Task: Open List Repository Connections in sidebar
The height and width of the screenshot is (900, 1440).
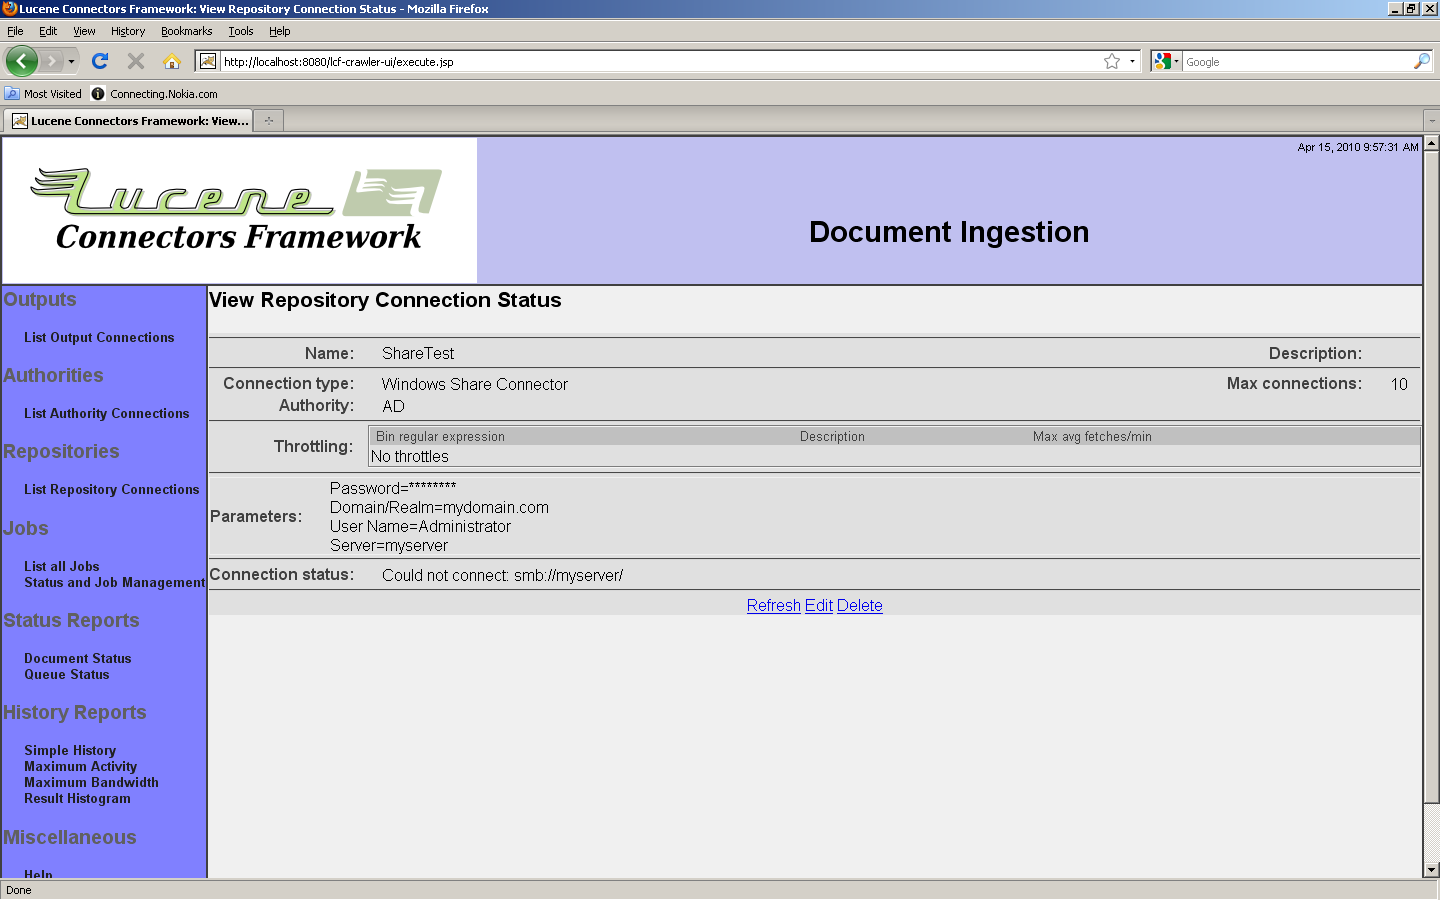Action: (111, 489)
